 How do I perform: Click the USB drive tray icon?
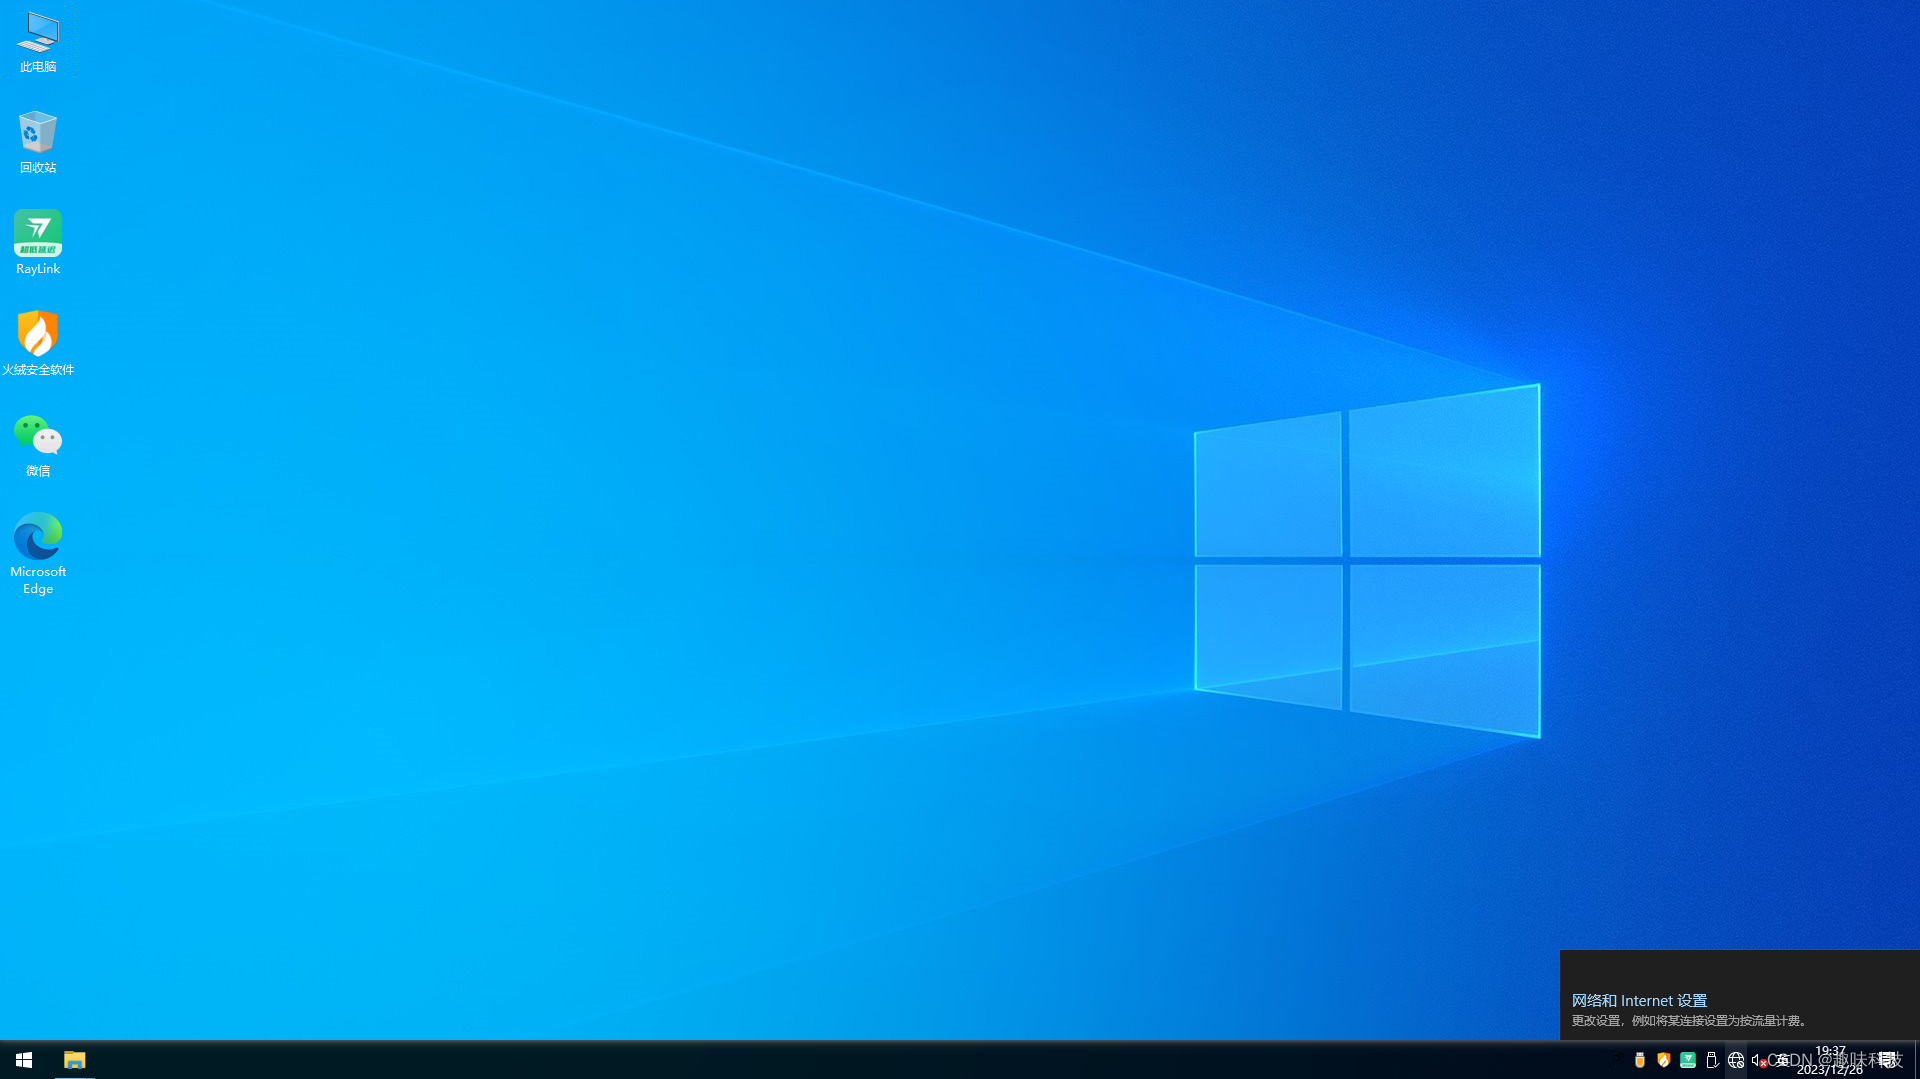(1639, 1060)
